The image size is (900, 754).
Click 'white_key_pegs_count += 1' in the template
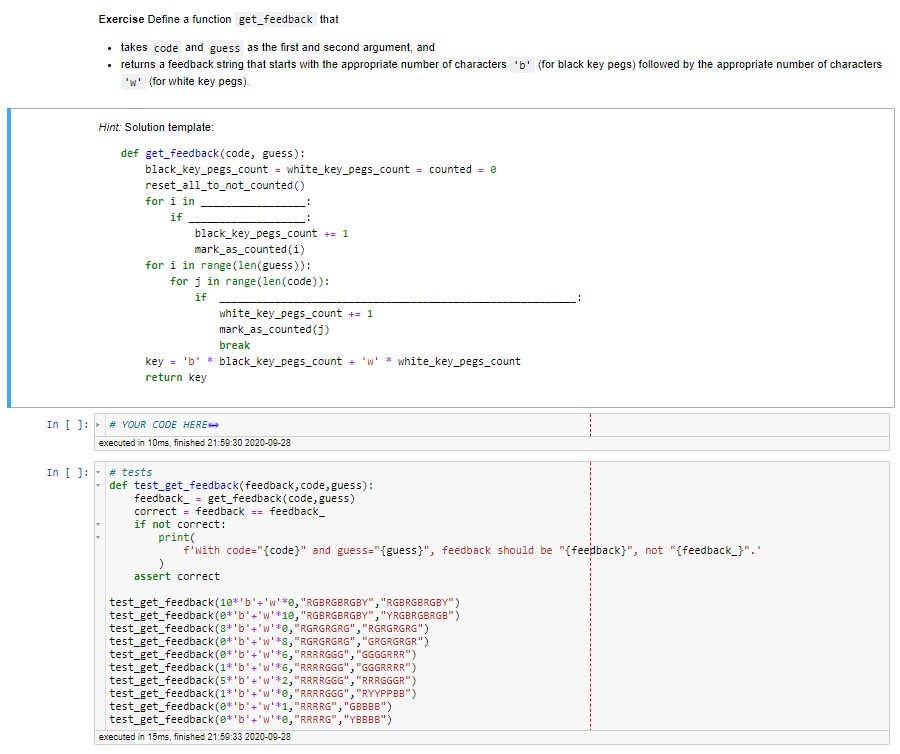click(296, 314)
